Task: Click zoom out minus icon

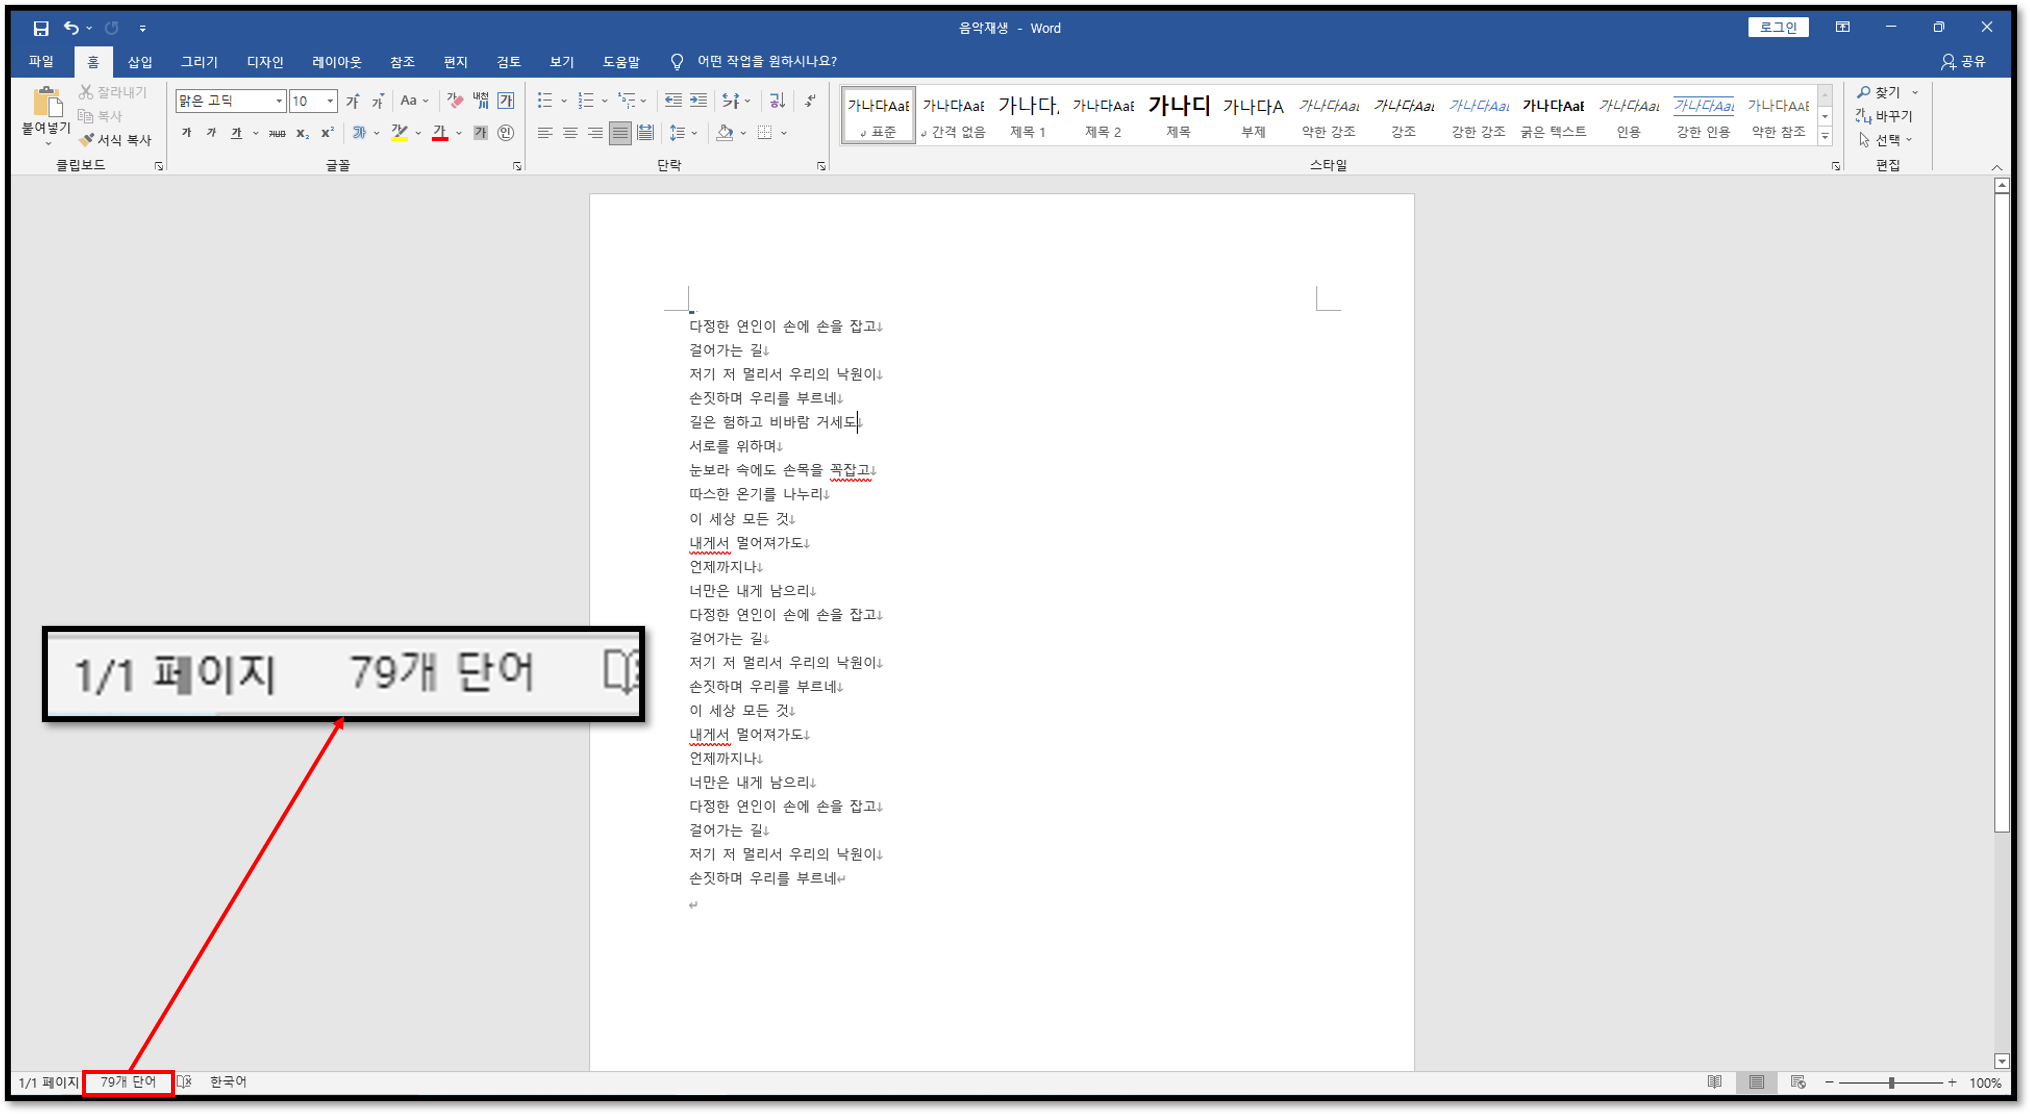Action: click(1829, 1083)
